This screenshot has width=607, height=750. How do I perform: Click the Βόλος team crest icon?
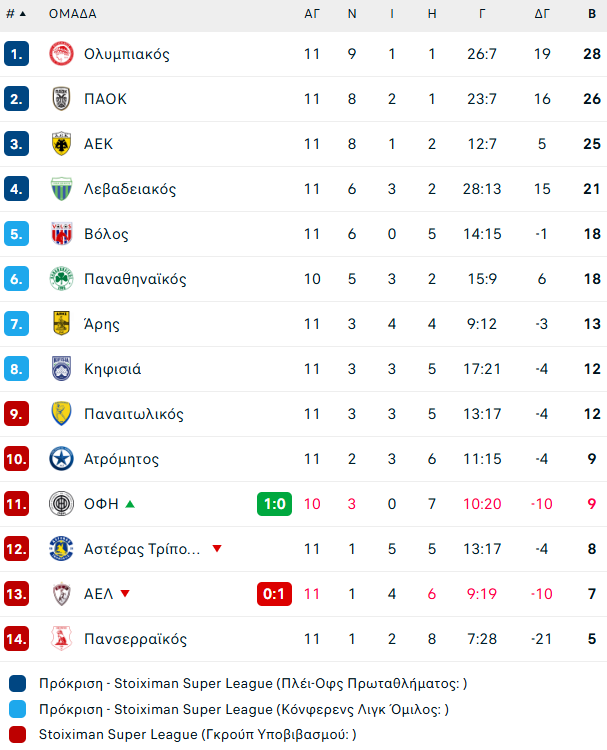point(61,234)
